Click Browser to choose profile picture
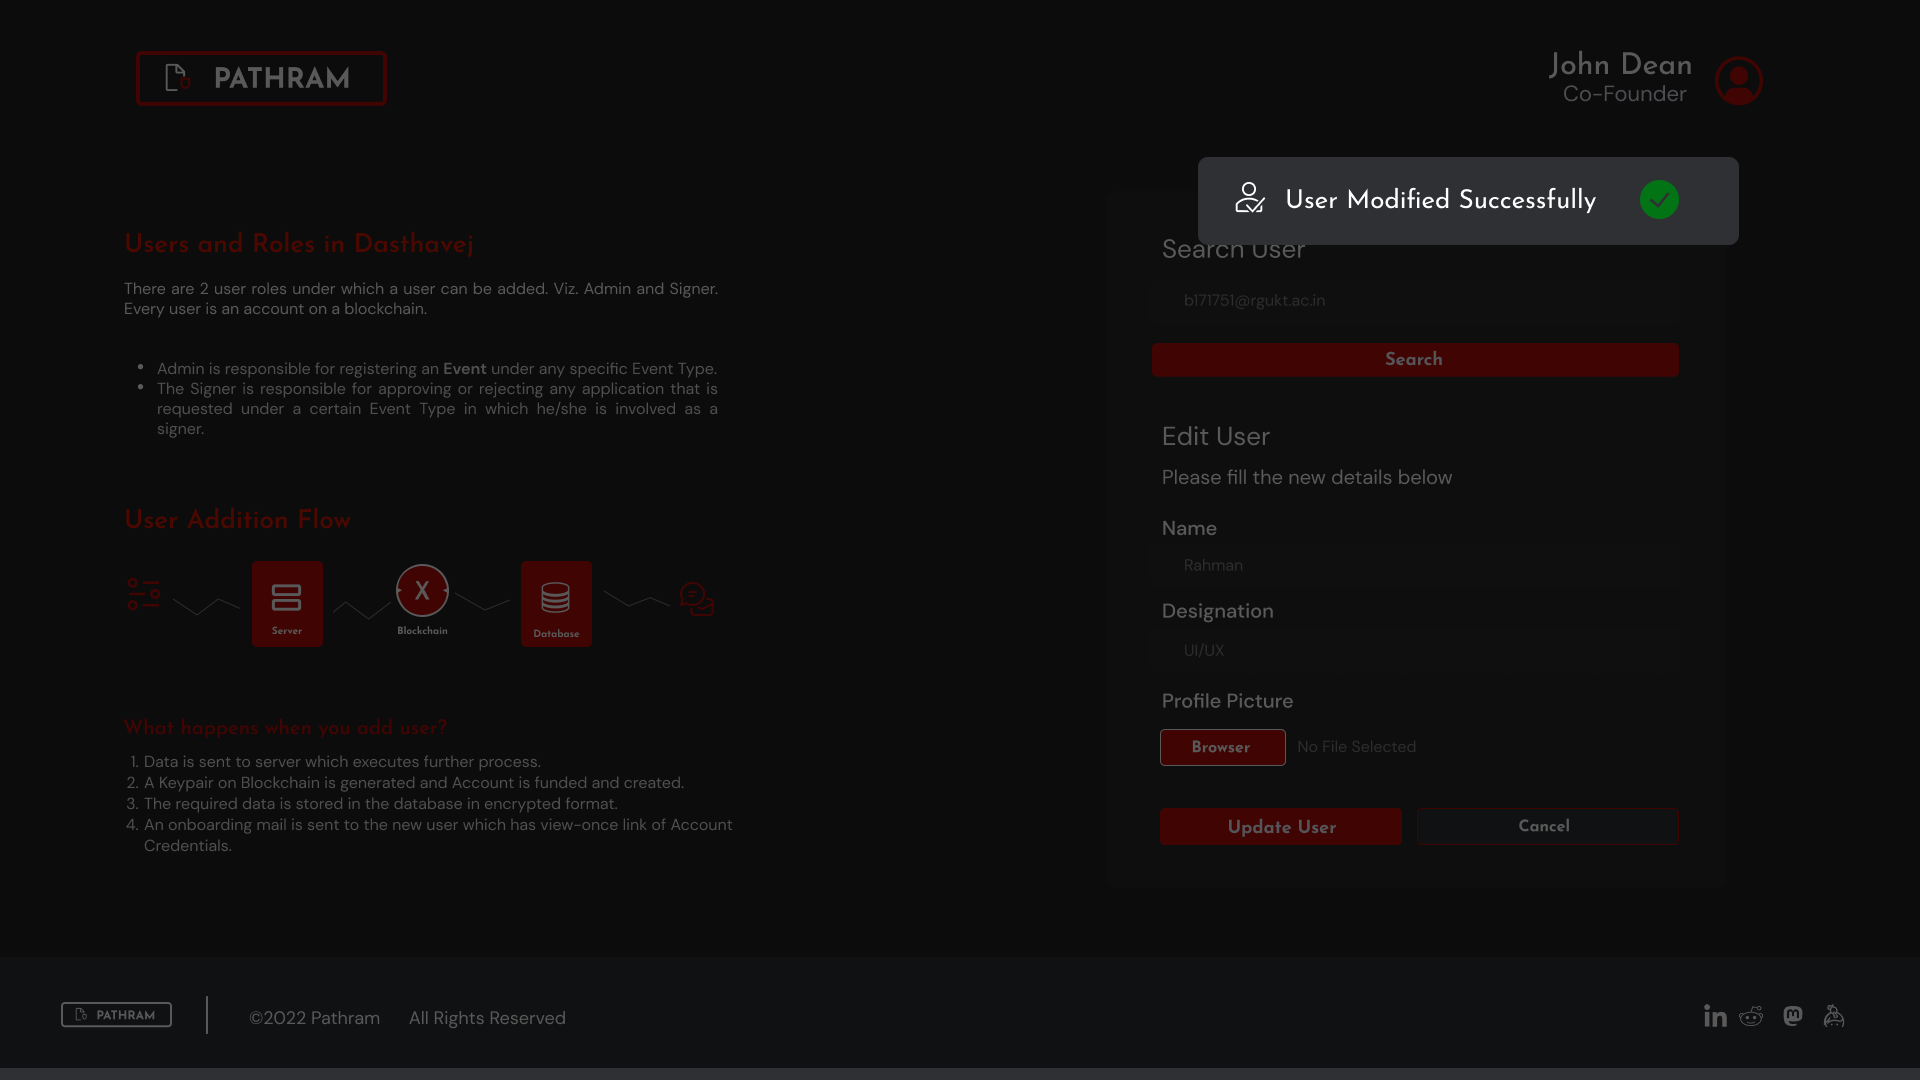The image size is (1920, 1080). (x=1222, y=747)
